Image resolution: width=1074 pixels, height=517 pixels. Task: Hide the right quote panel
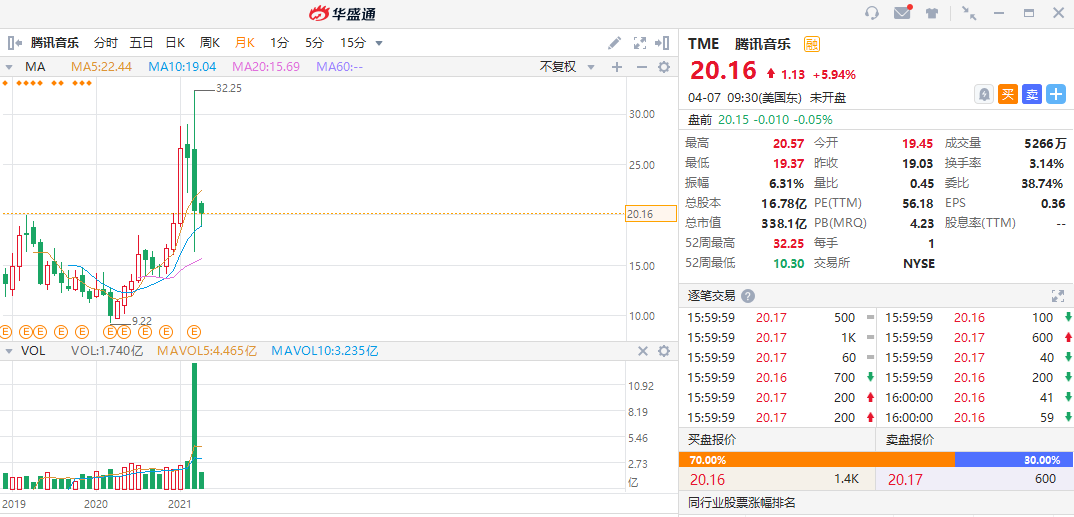662,43
